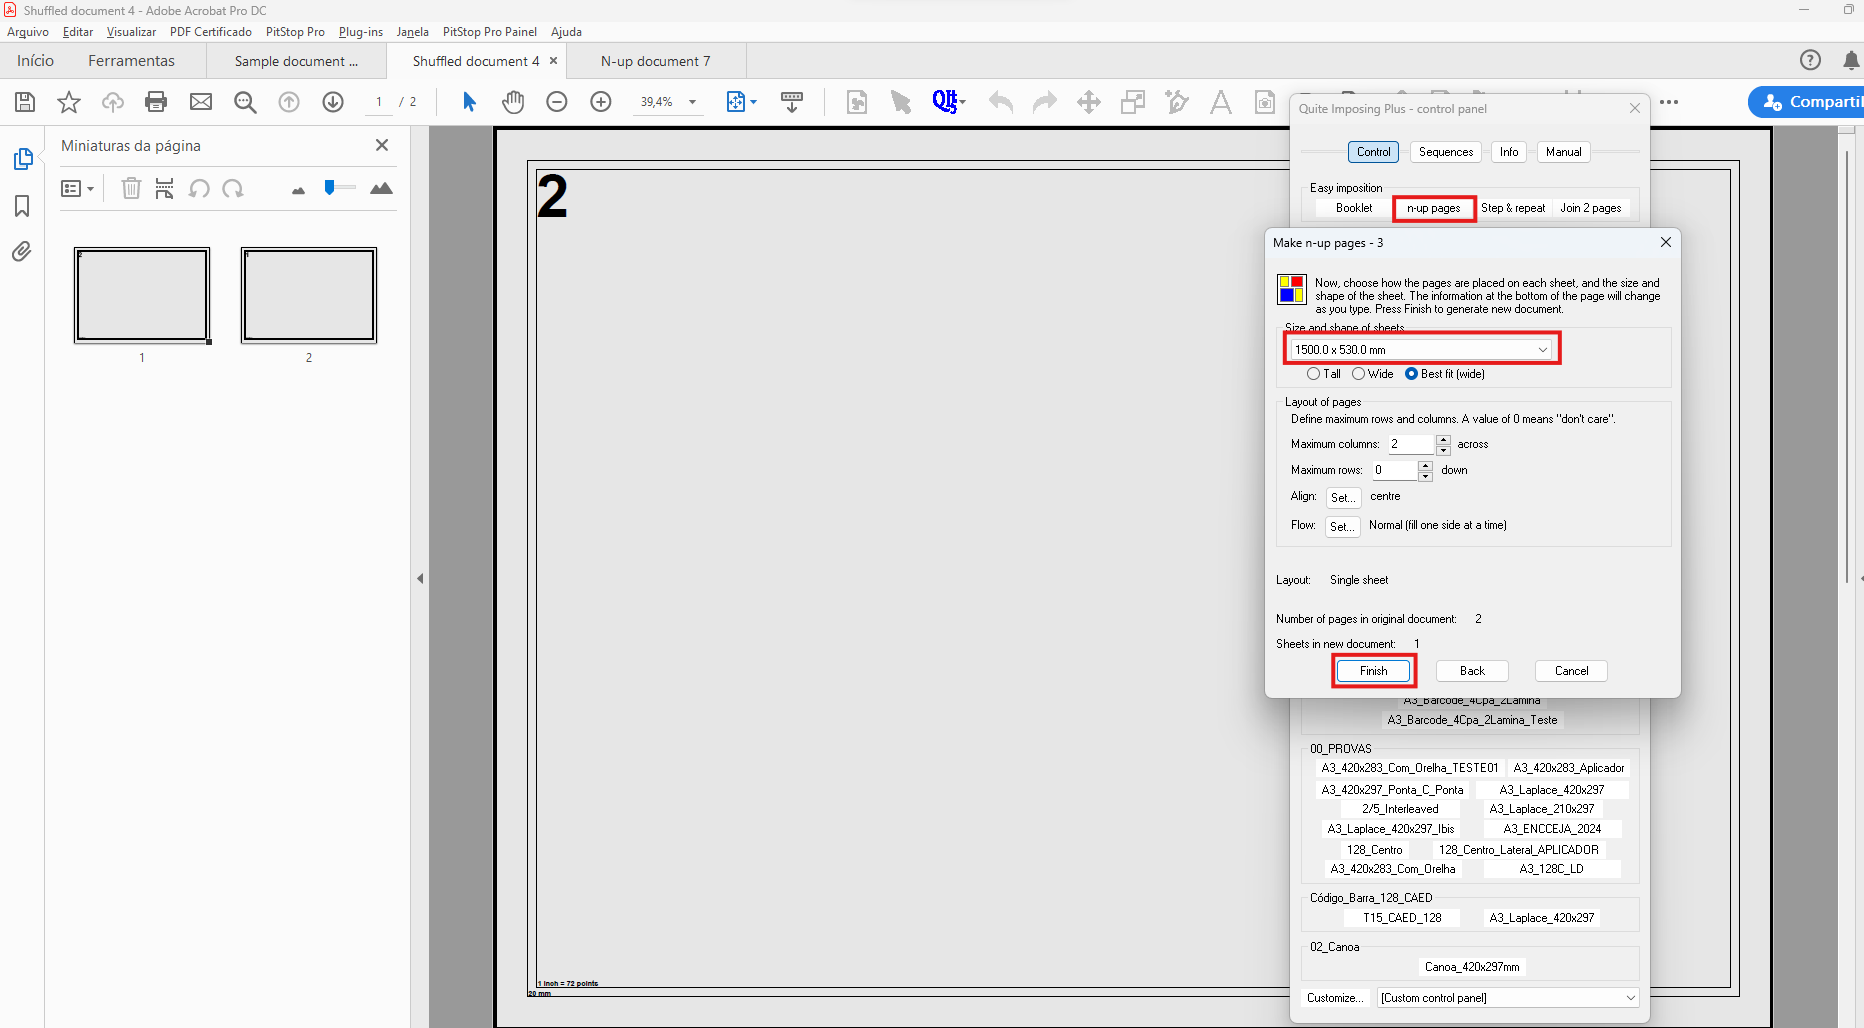Open the fit page options dropdown
The width and height of the screenshot is (1864, 1028).
pyautogui.click(x=741, y=102)
